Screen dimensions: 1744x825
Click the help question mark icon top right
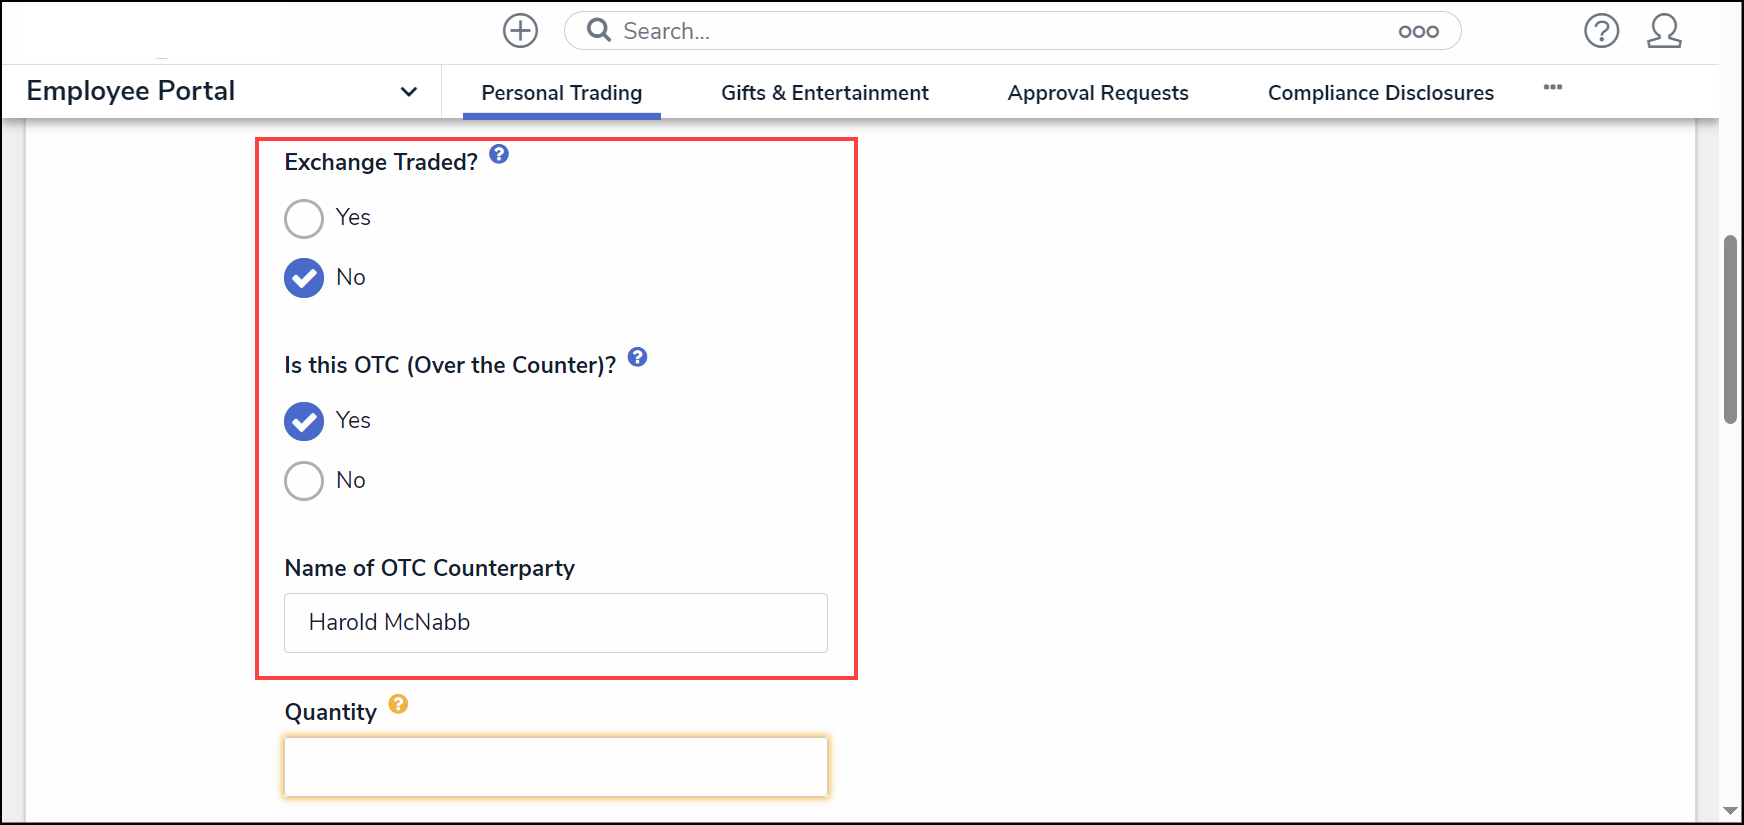coord(1601,31)
